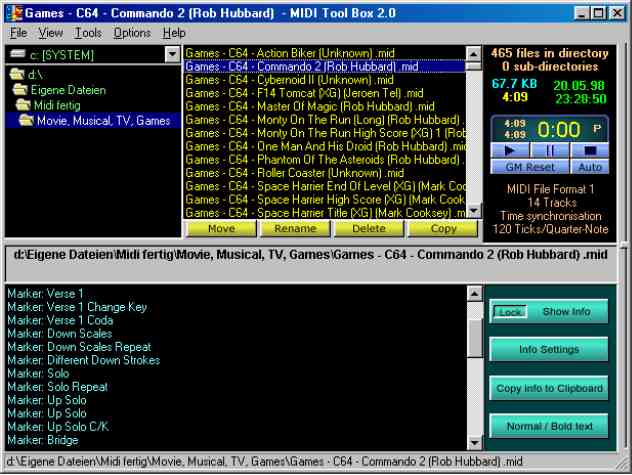This screenshot has width=632, height=475.
Task: Select One Man And His Droid file
Action: (x=325, y=146)
